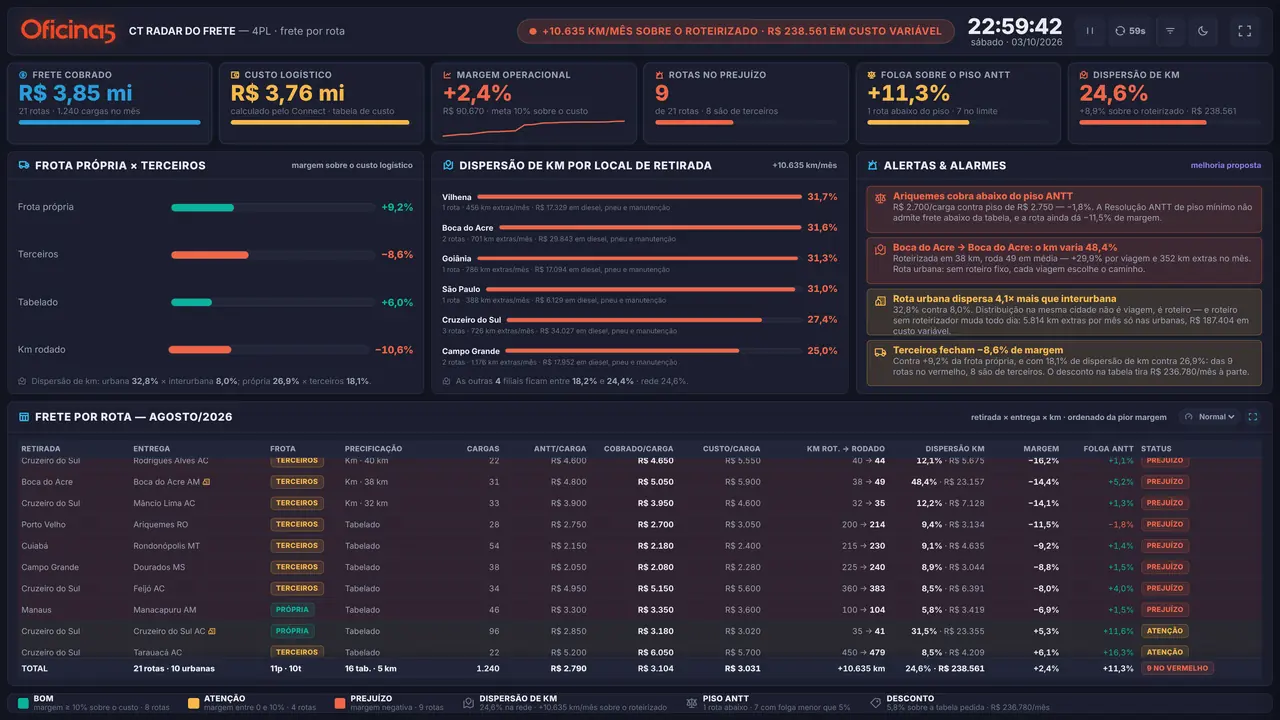Screen dimensions: 1280x720
Task: Click the green BOM legend swatch
Action: 23,703
